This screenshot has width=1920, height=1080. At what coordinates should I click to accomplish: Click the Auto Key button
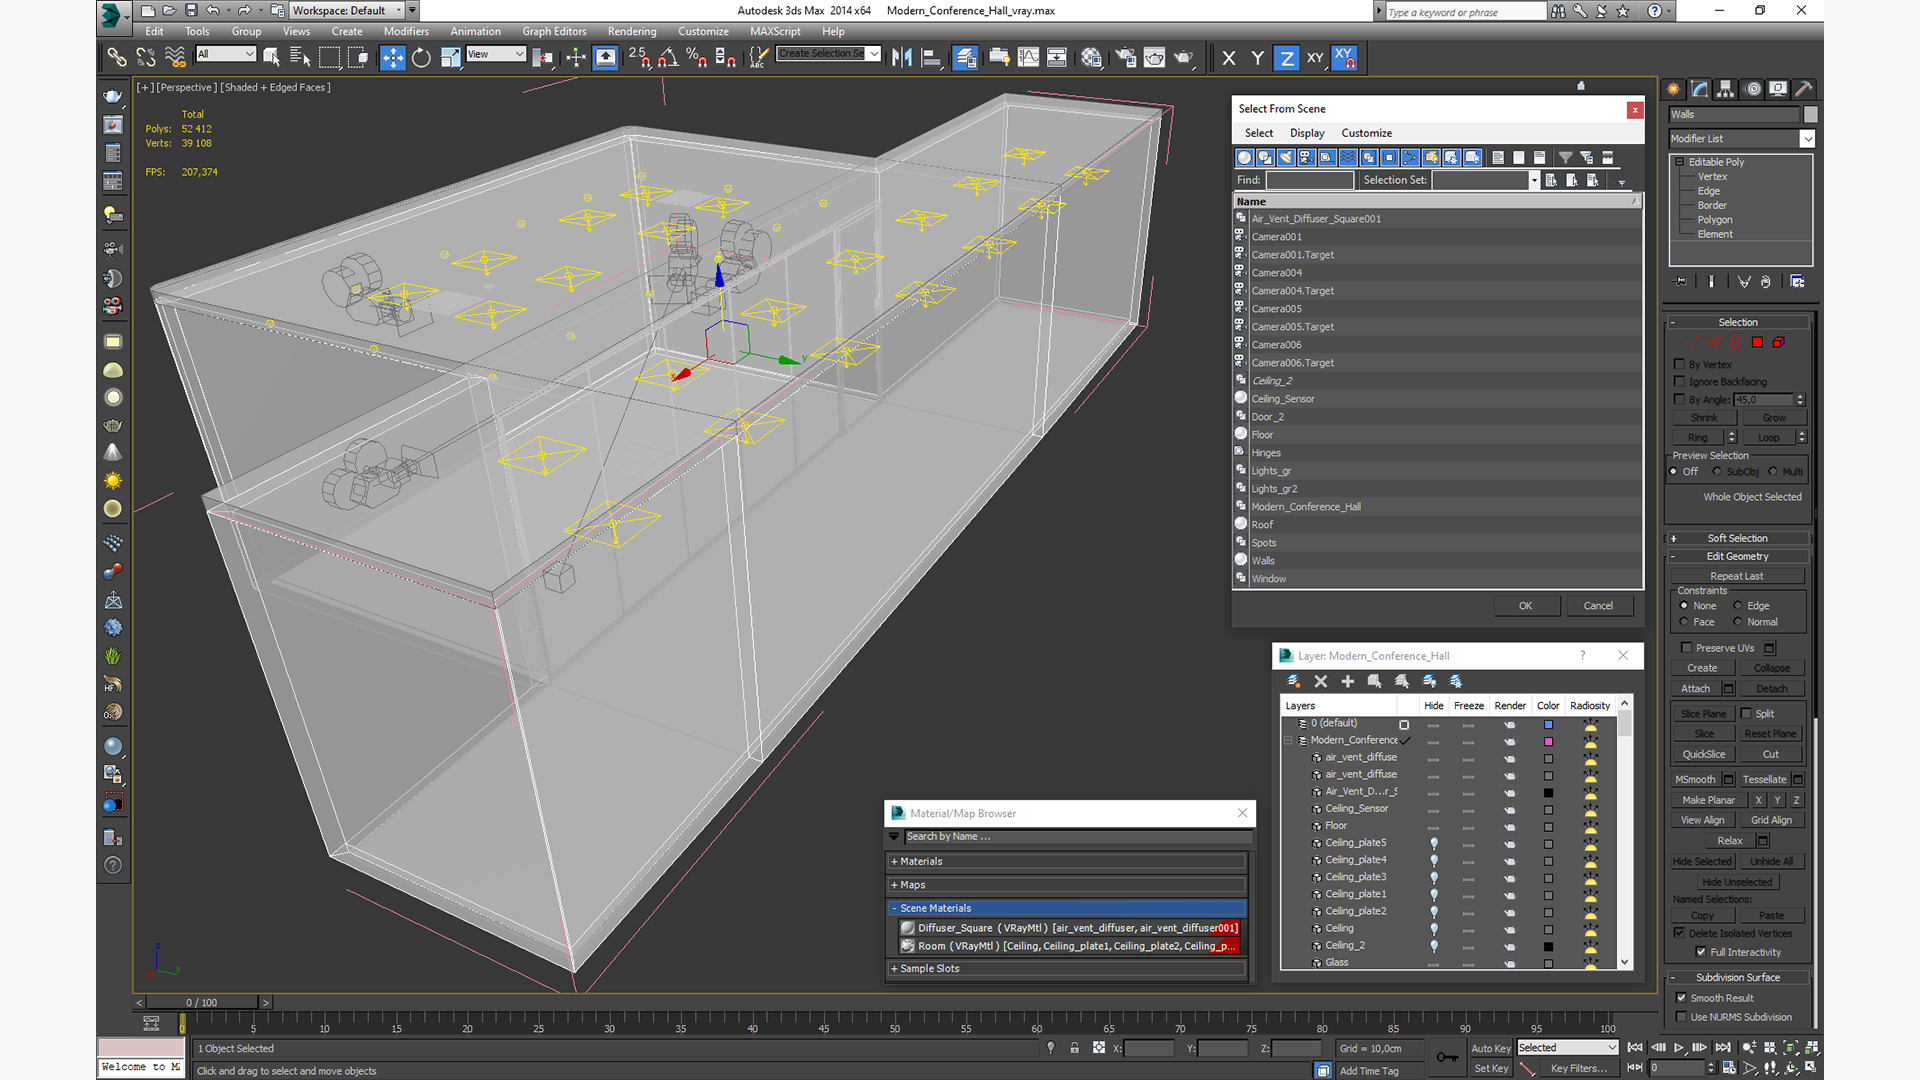coord(1490,1048)
